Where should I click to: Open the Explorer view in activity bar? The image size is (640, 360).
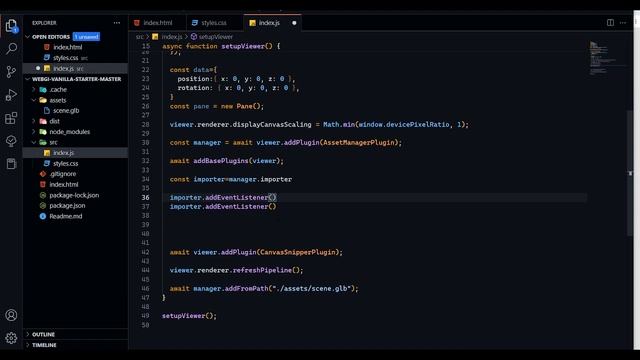11,26
